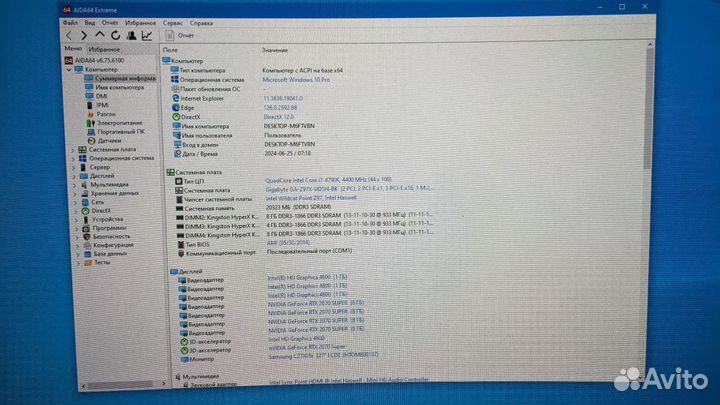
Task: Open the Internet Explorer version link
Action: coord(283,98)
